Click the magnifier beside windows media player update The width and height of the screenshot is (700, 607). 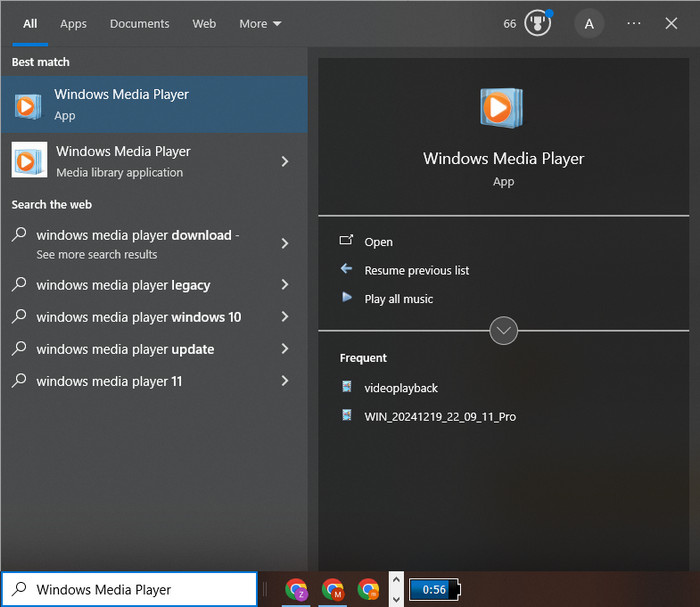19,348
